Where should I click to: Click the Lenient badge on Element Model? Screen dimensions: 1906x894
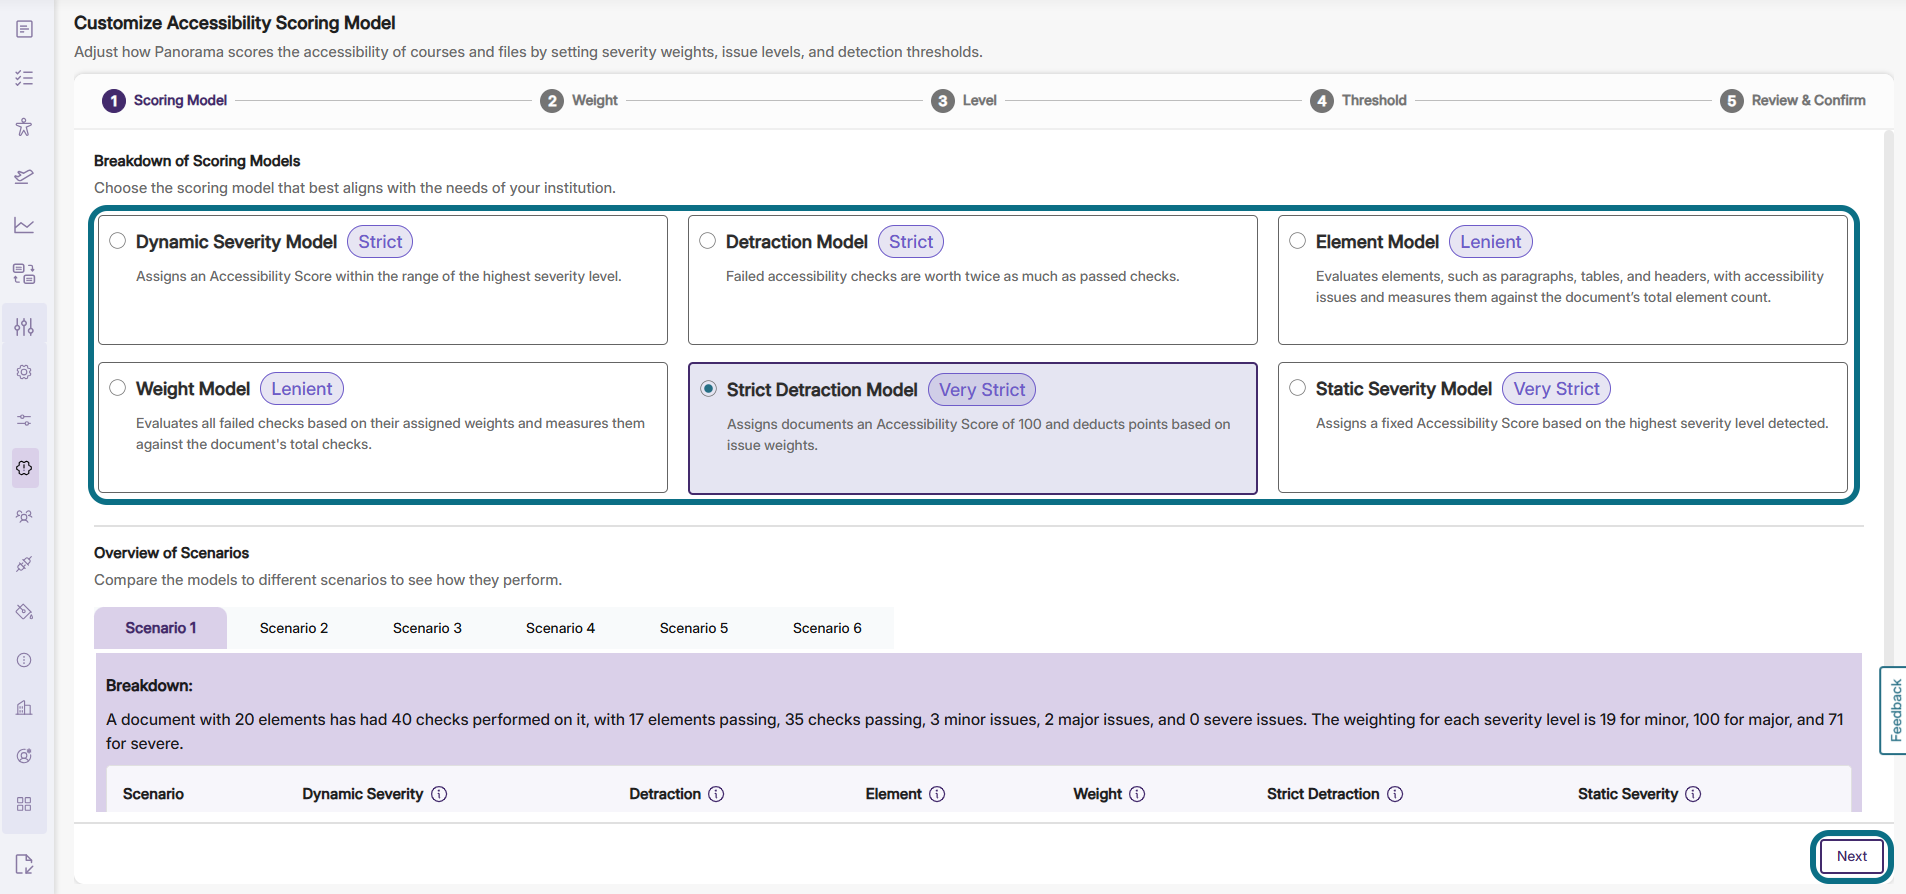click(x=1491, y=242)
